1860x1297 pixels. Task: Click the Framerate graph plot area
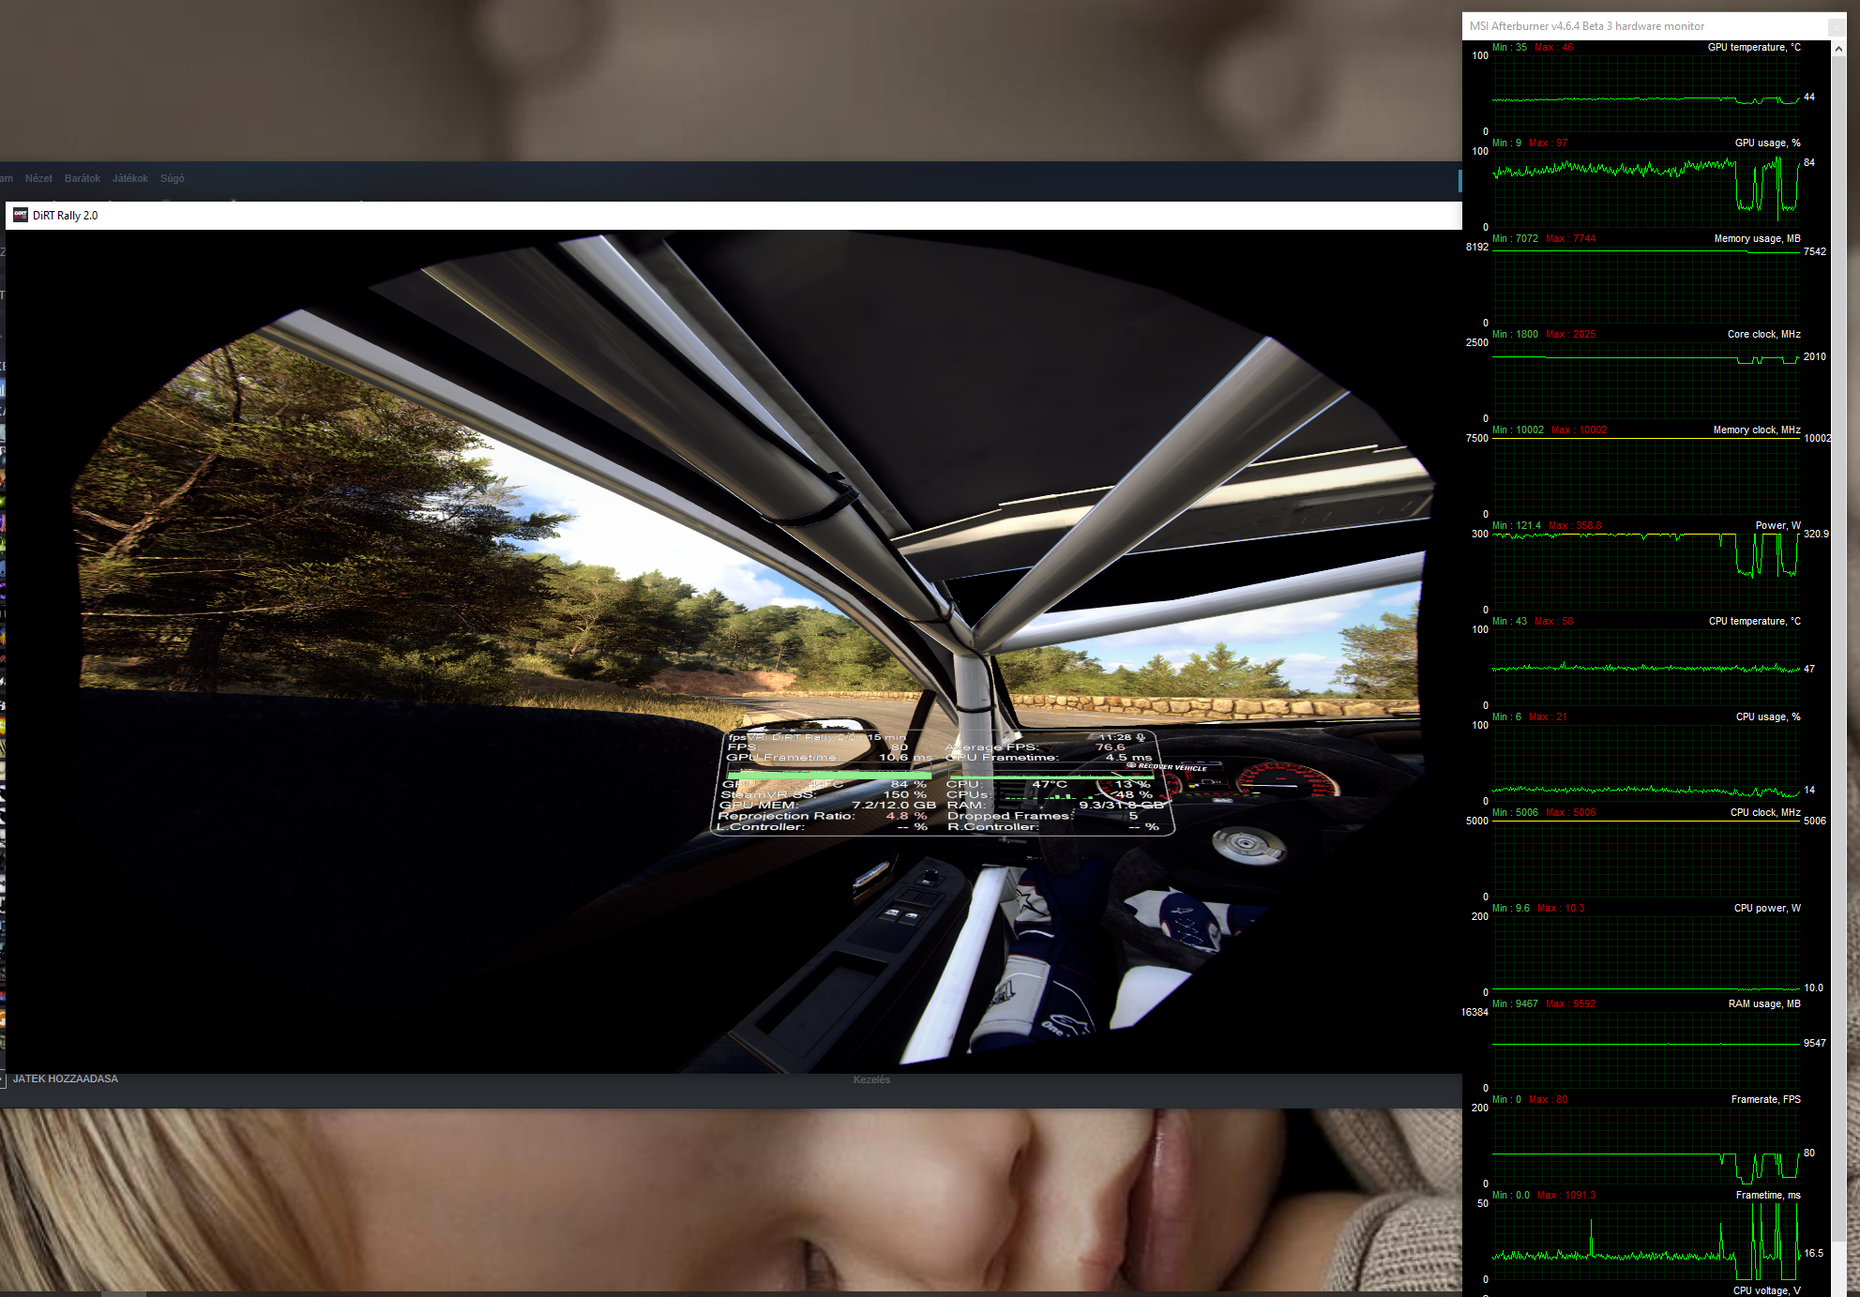click(x=1646, y=1146)
